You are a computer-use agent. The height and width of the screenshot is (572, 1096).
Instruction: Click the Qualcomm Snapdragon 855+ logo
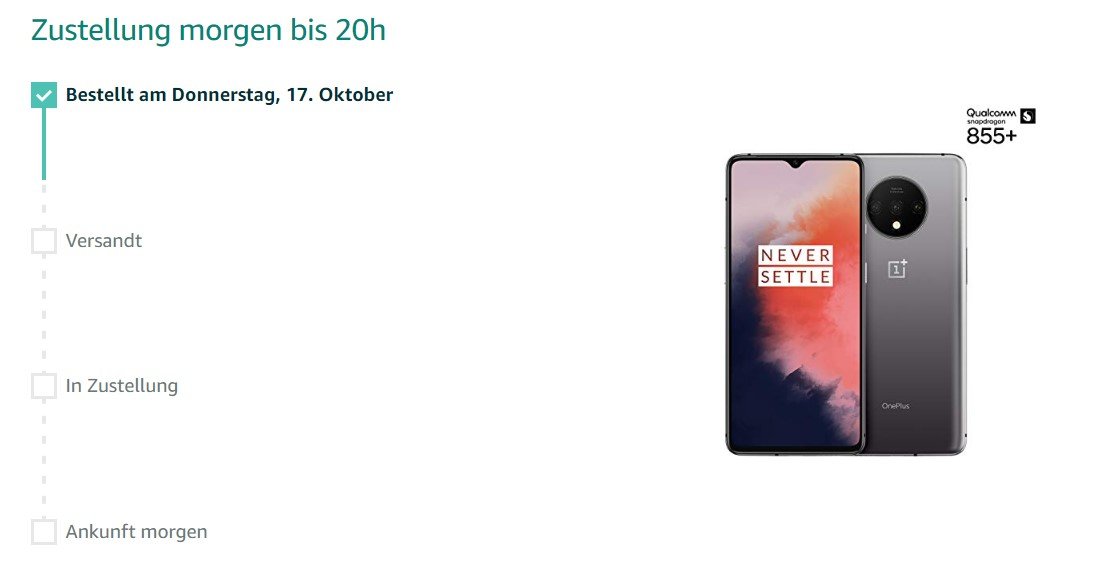pos(1000,126)
